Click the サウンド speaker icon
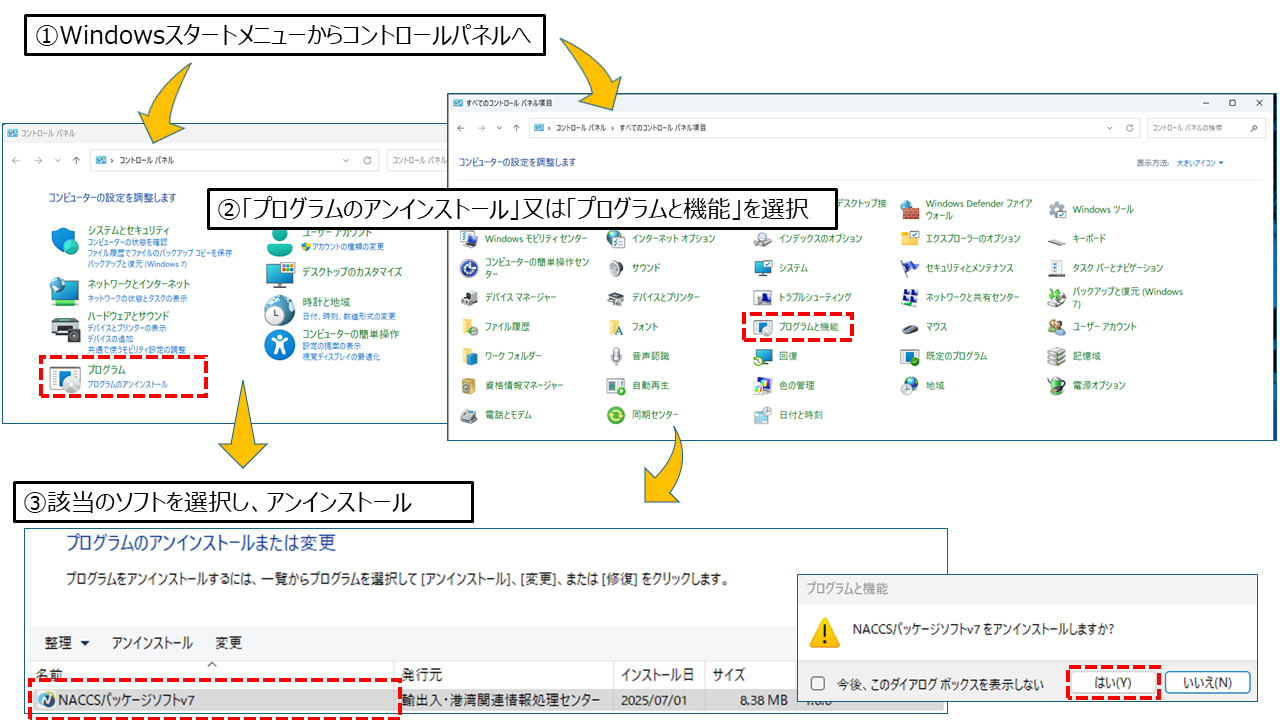The height and width of the screenshot is (720, 1280). tap(616, 268)
